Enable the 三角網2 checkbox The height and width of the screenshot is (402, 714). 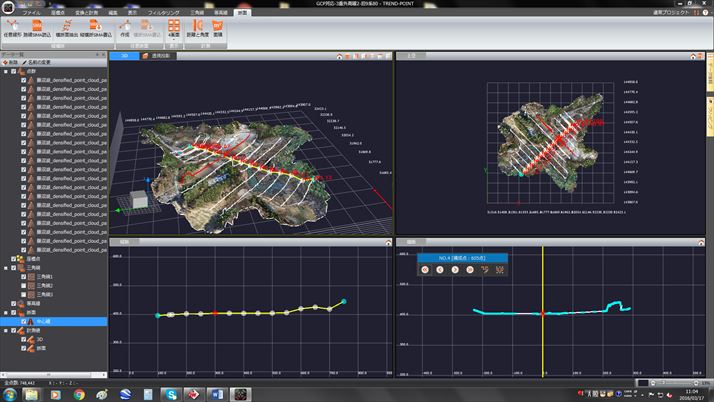[x=24, y=286]
